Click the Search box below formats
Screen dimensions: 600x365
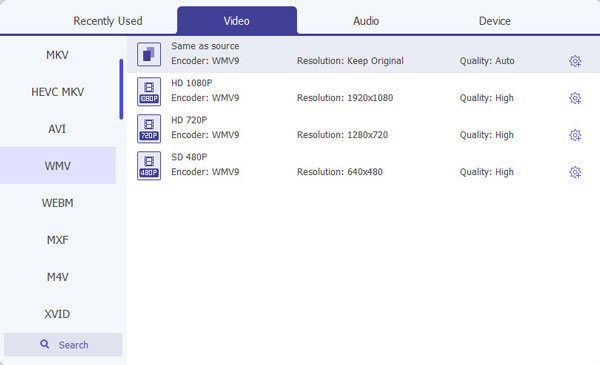click(x=63, y=345)
